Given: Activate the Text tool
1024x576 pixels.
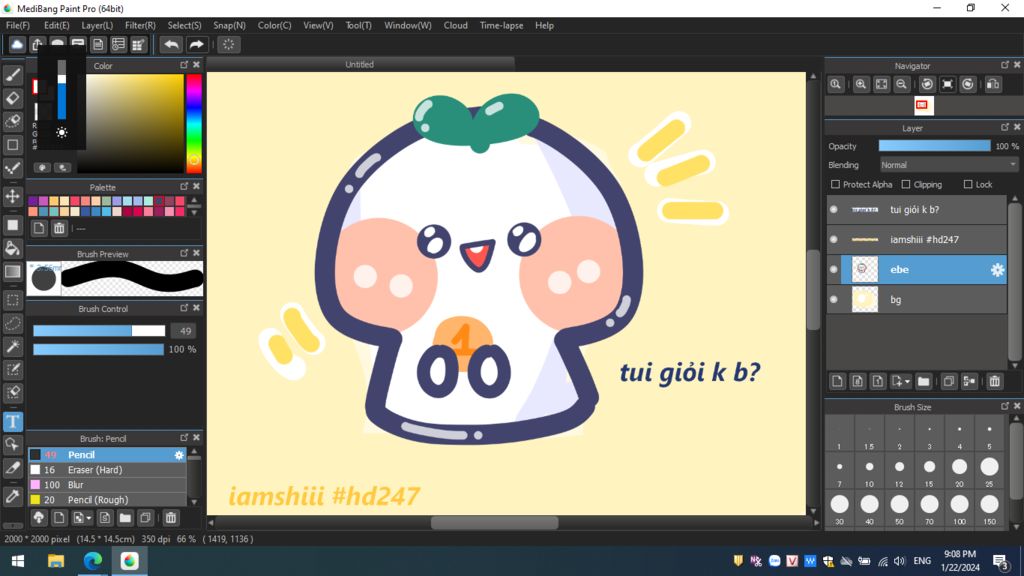Looking at the screenshot, I should point(13,421).
